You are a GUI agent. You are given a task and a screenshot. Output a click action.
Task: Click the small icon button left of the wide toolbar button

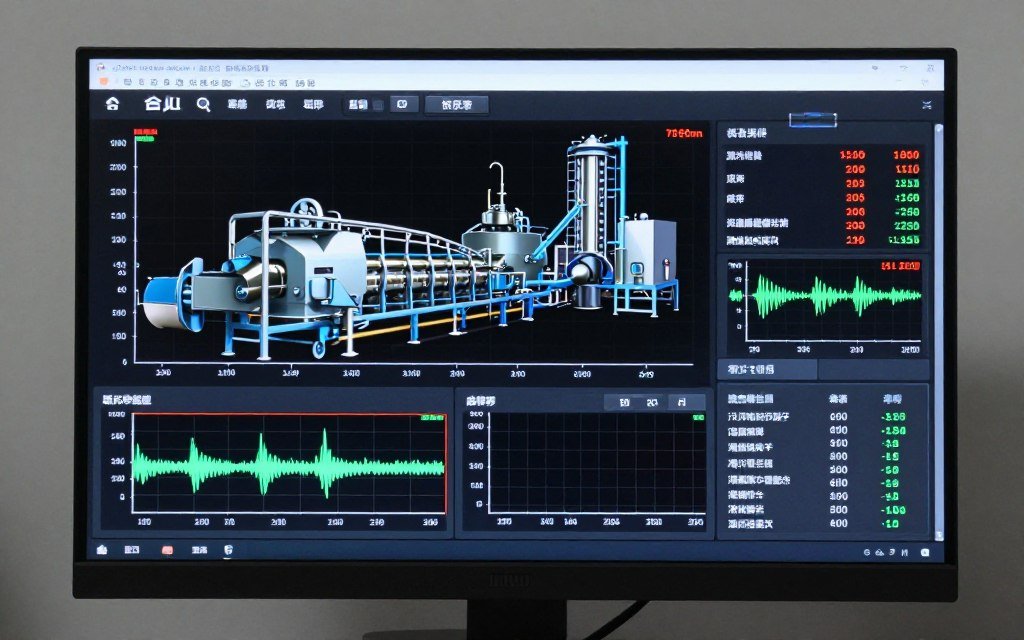point(404,104)
